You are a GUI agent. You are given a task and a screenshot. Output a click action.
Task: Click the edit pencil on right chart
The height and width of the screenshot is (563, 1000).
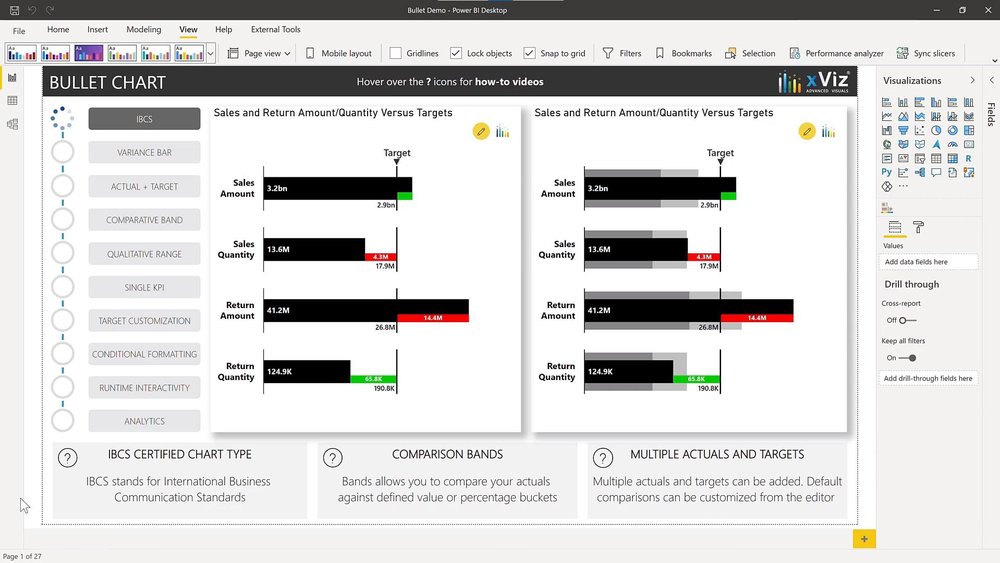click(807, 131)
